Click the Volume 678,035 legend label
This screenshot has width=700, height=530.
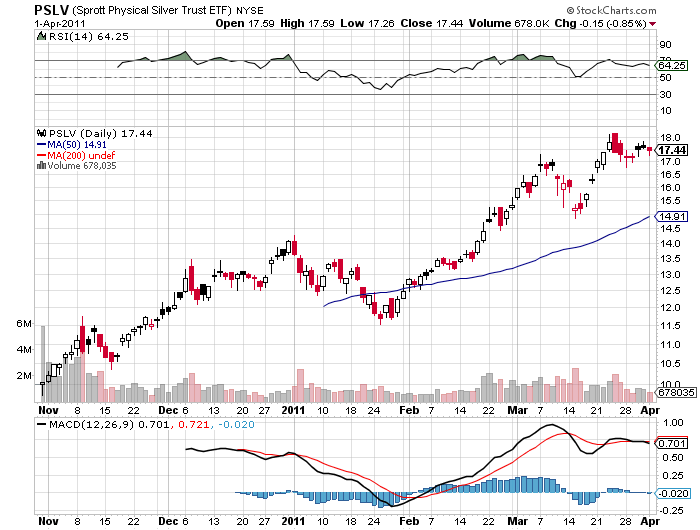(82, 166)
